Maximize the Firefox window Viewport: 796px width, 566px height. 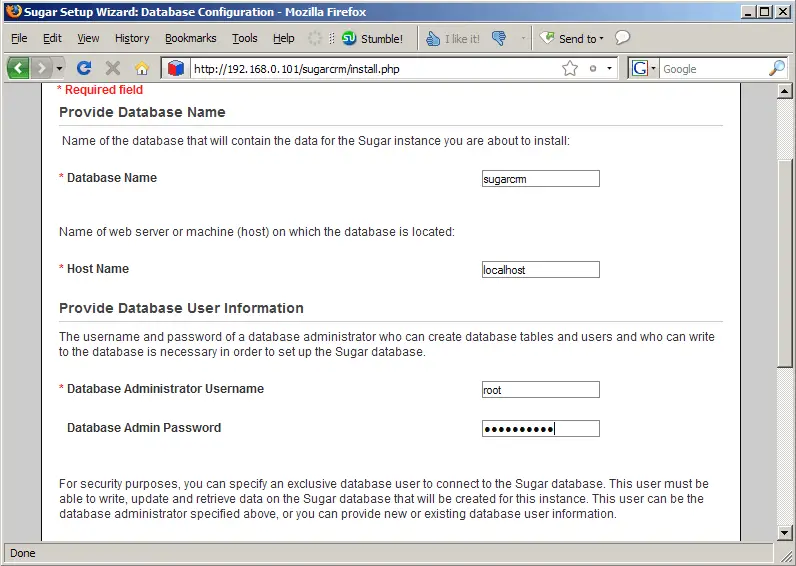coord(765,12)
